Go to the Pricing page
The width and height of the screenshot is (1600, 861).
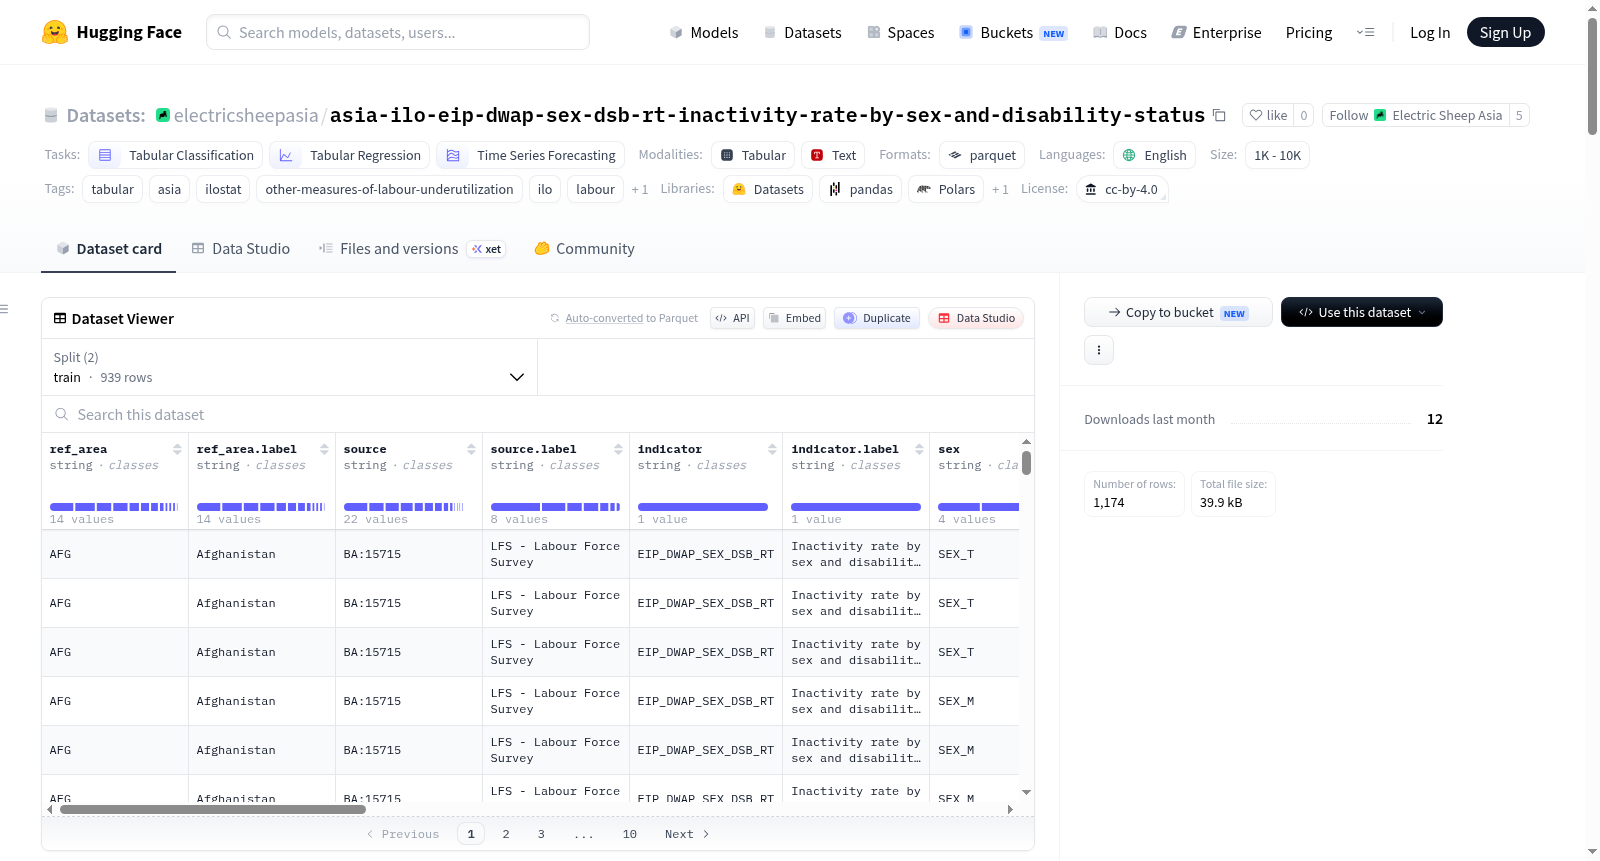pos(1309,32)
